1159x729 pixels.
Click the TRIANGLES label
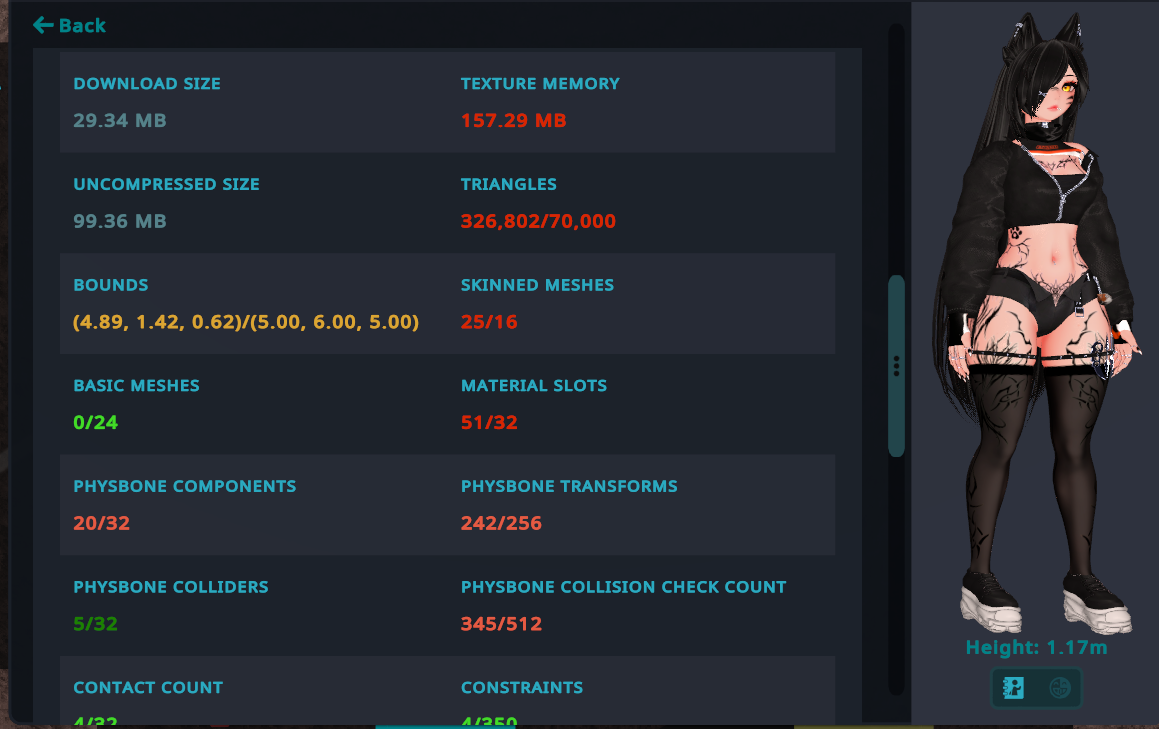(x=509, y=184)
